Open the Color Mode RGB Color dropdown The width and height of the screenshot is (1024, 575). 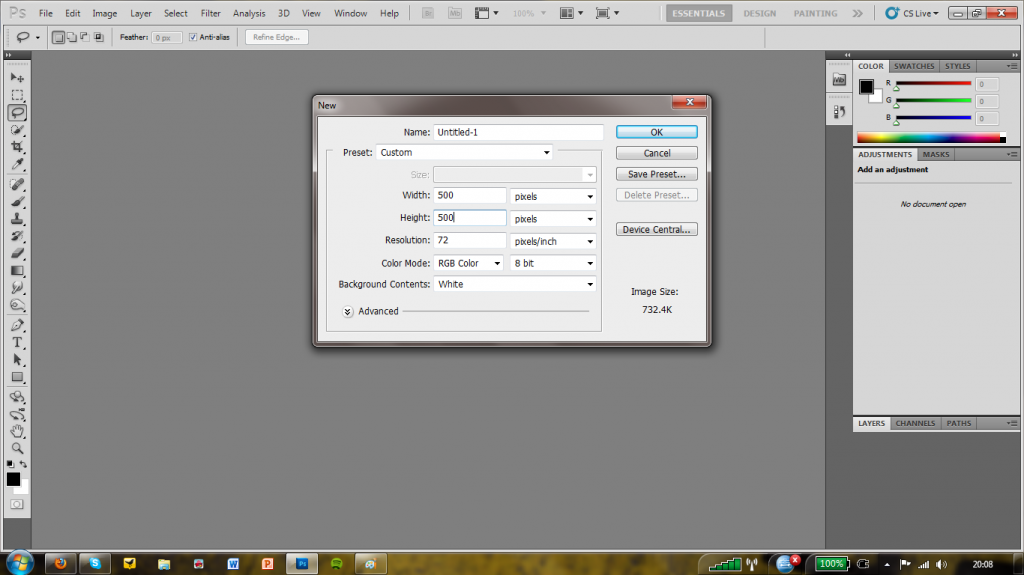(x=468, y=263)
